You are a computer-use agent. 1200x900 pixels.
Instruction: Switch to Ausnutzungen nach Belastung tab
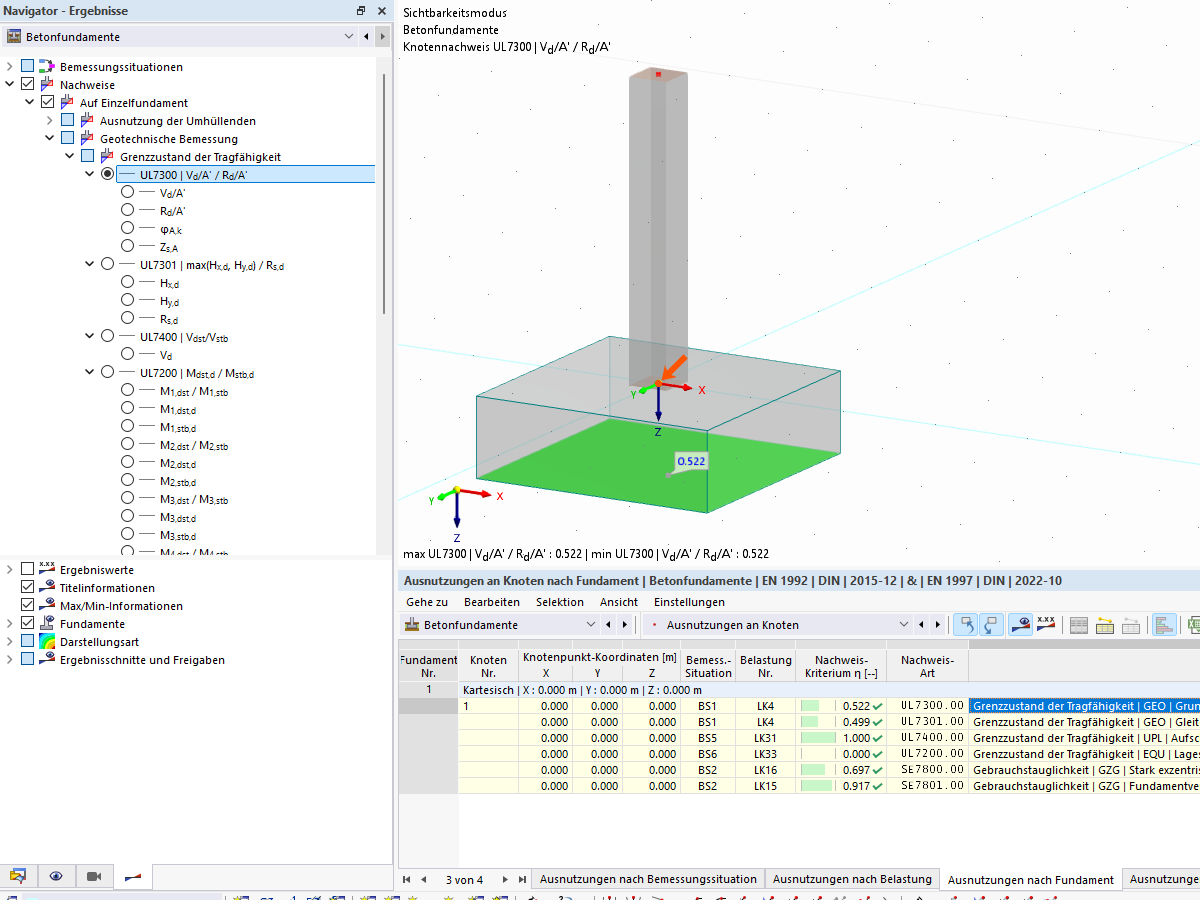coord(851,879)
